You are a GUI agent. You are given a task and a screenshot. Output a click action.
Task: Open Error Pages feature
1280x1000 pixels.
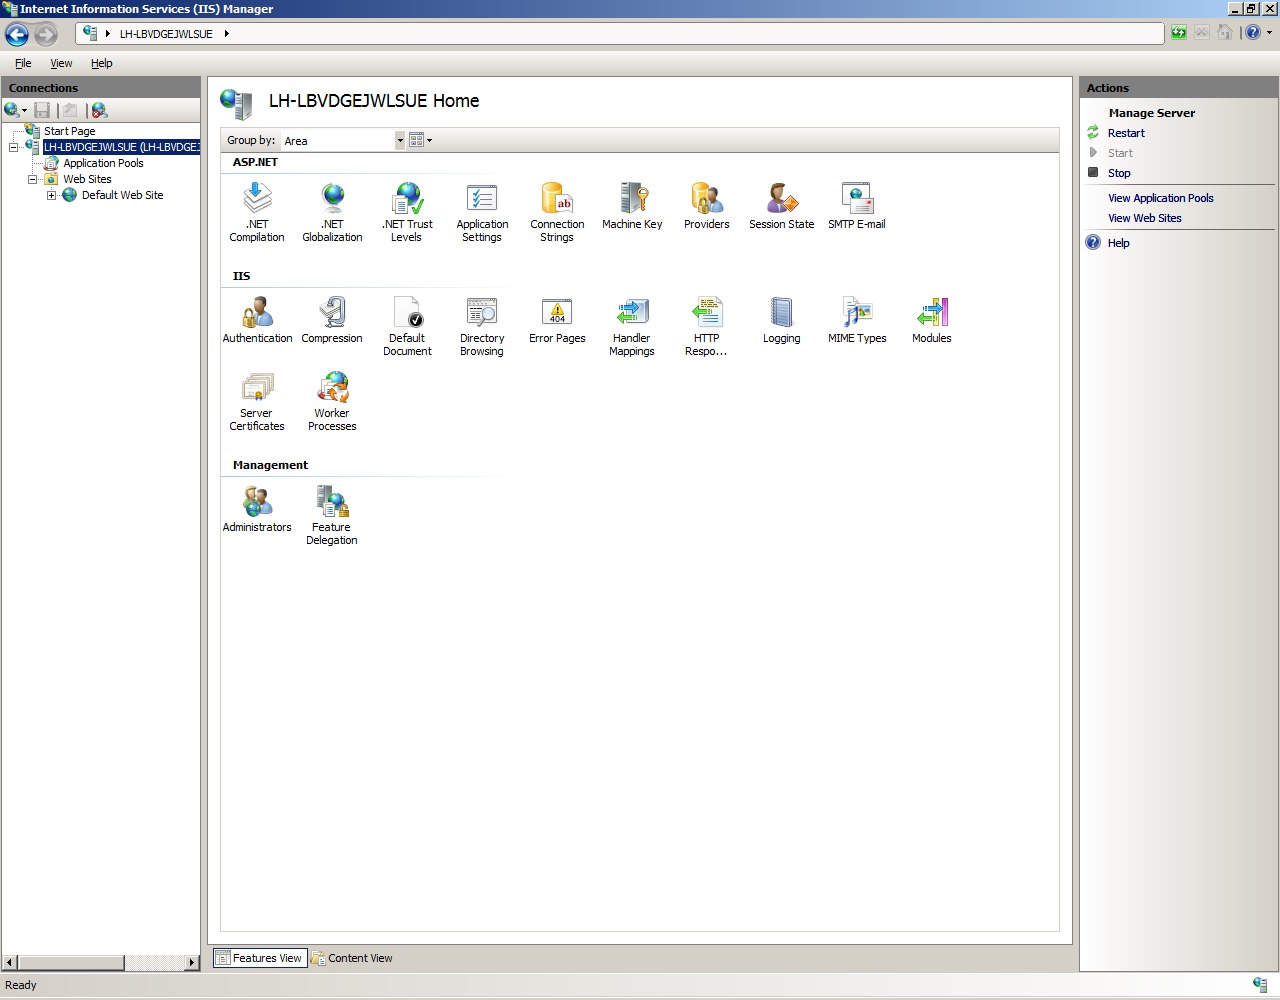pyautogui.click(x=557, y=320)
